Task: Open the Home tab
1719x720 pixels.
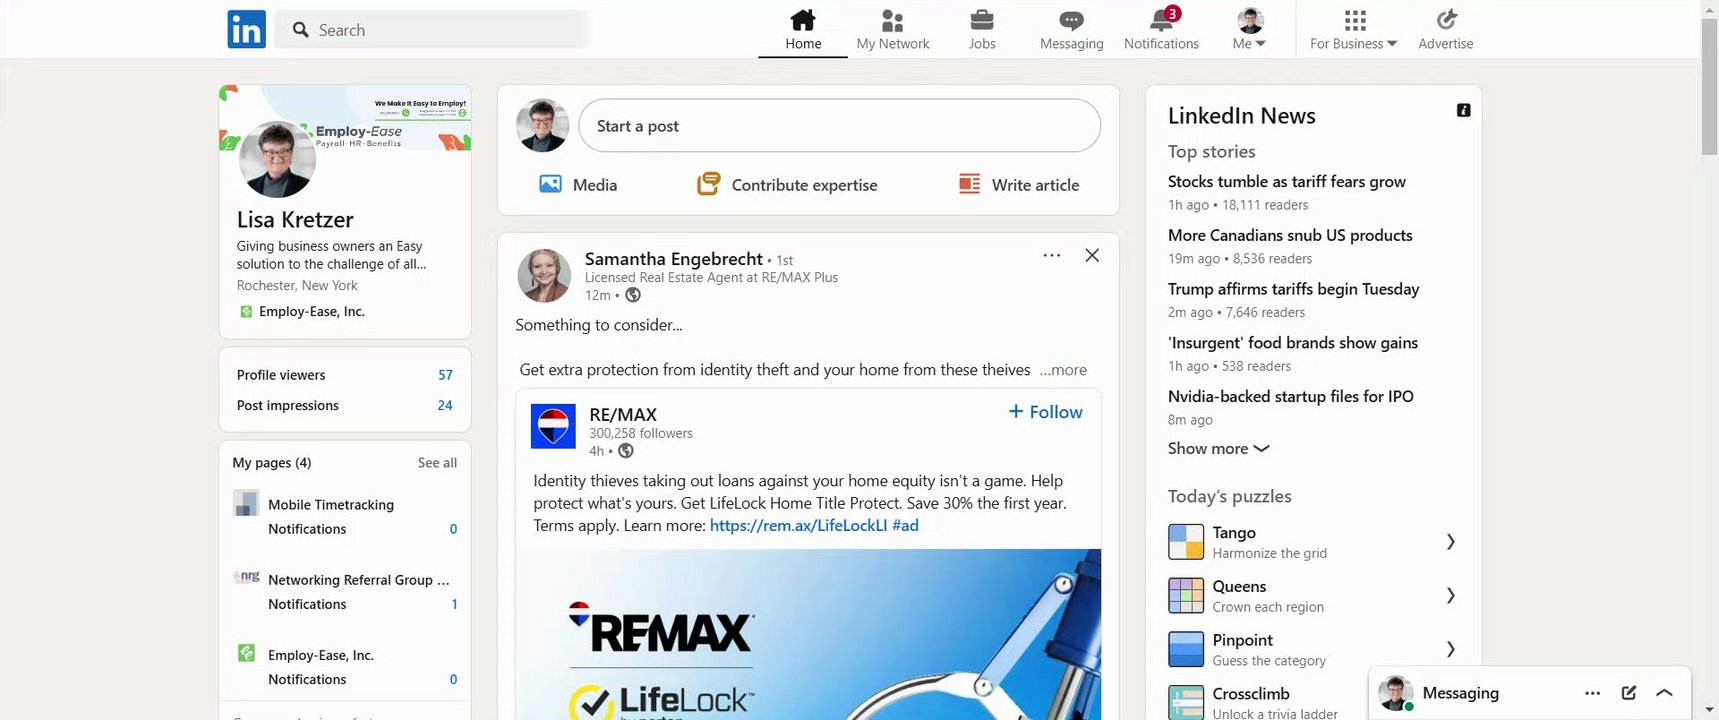Action: (x=803, y=29)
